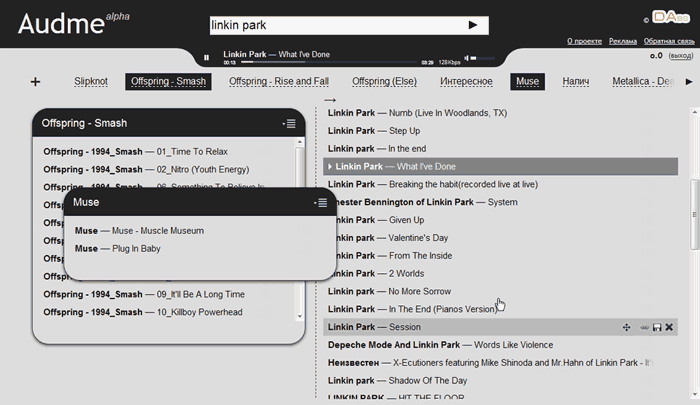Open the О проекте link
Viewport: 700px width, 405px height.
tap(582, 41)
